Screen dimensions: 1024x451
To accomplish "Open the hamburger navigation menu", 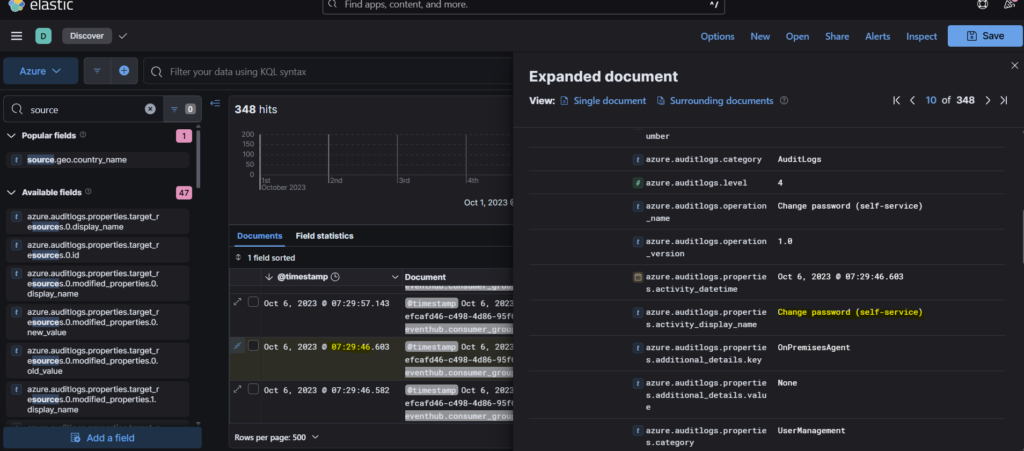I will [16, 36].
